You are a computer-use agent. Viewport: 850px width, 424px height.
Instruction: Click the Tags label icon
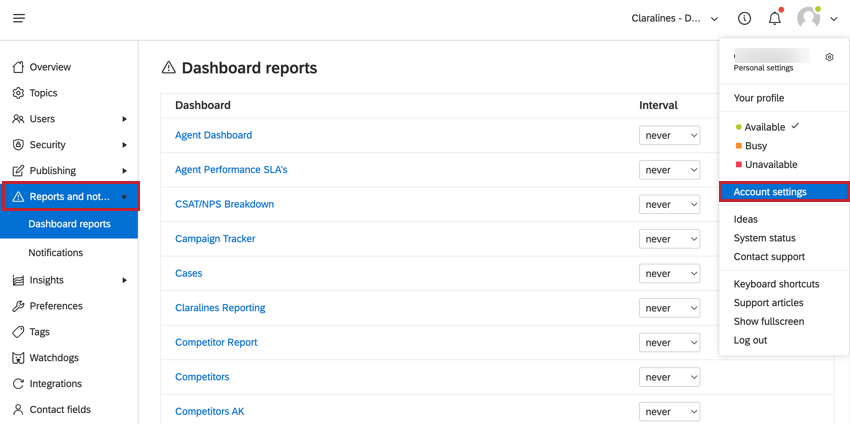18,332
